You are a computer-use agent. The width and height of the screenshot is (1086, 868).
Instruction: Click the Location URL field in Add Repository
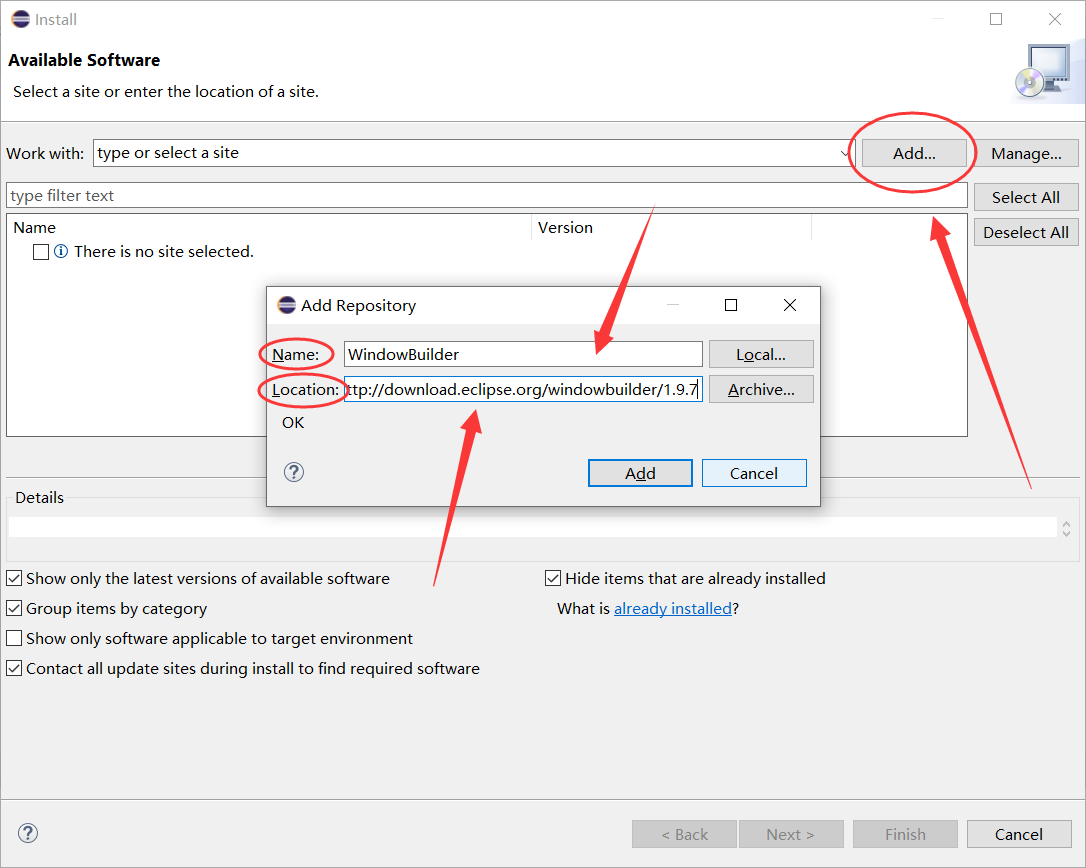click(523, 389)
